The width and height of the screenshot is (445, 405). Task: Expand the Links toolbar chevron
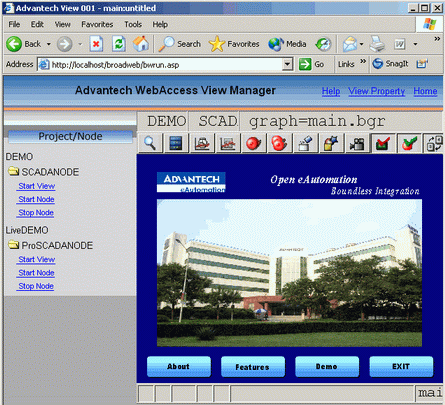[x=363, y=62]
